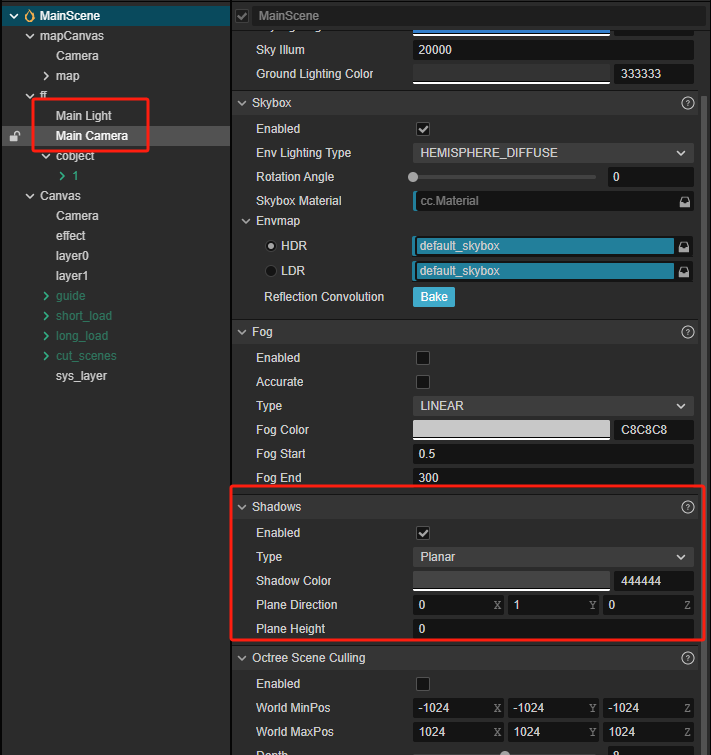Viewport: 711px width, 755px height.
Task: Collapse the Fog section
Action: tap(242, 332)
